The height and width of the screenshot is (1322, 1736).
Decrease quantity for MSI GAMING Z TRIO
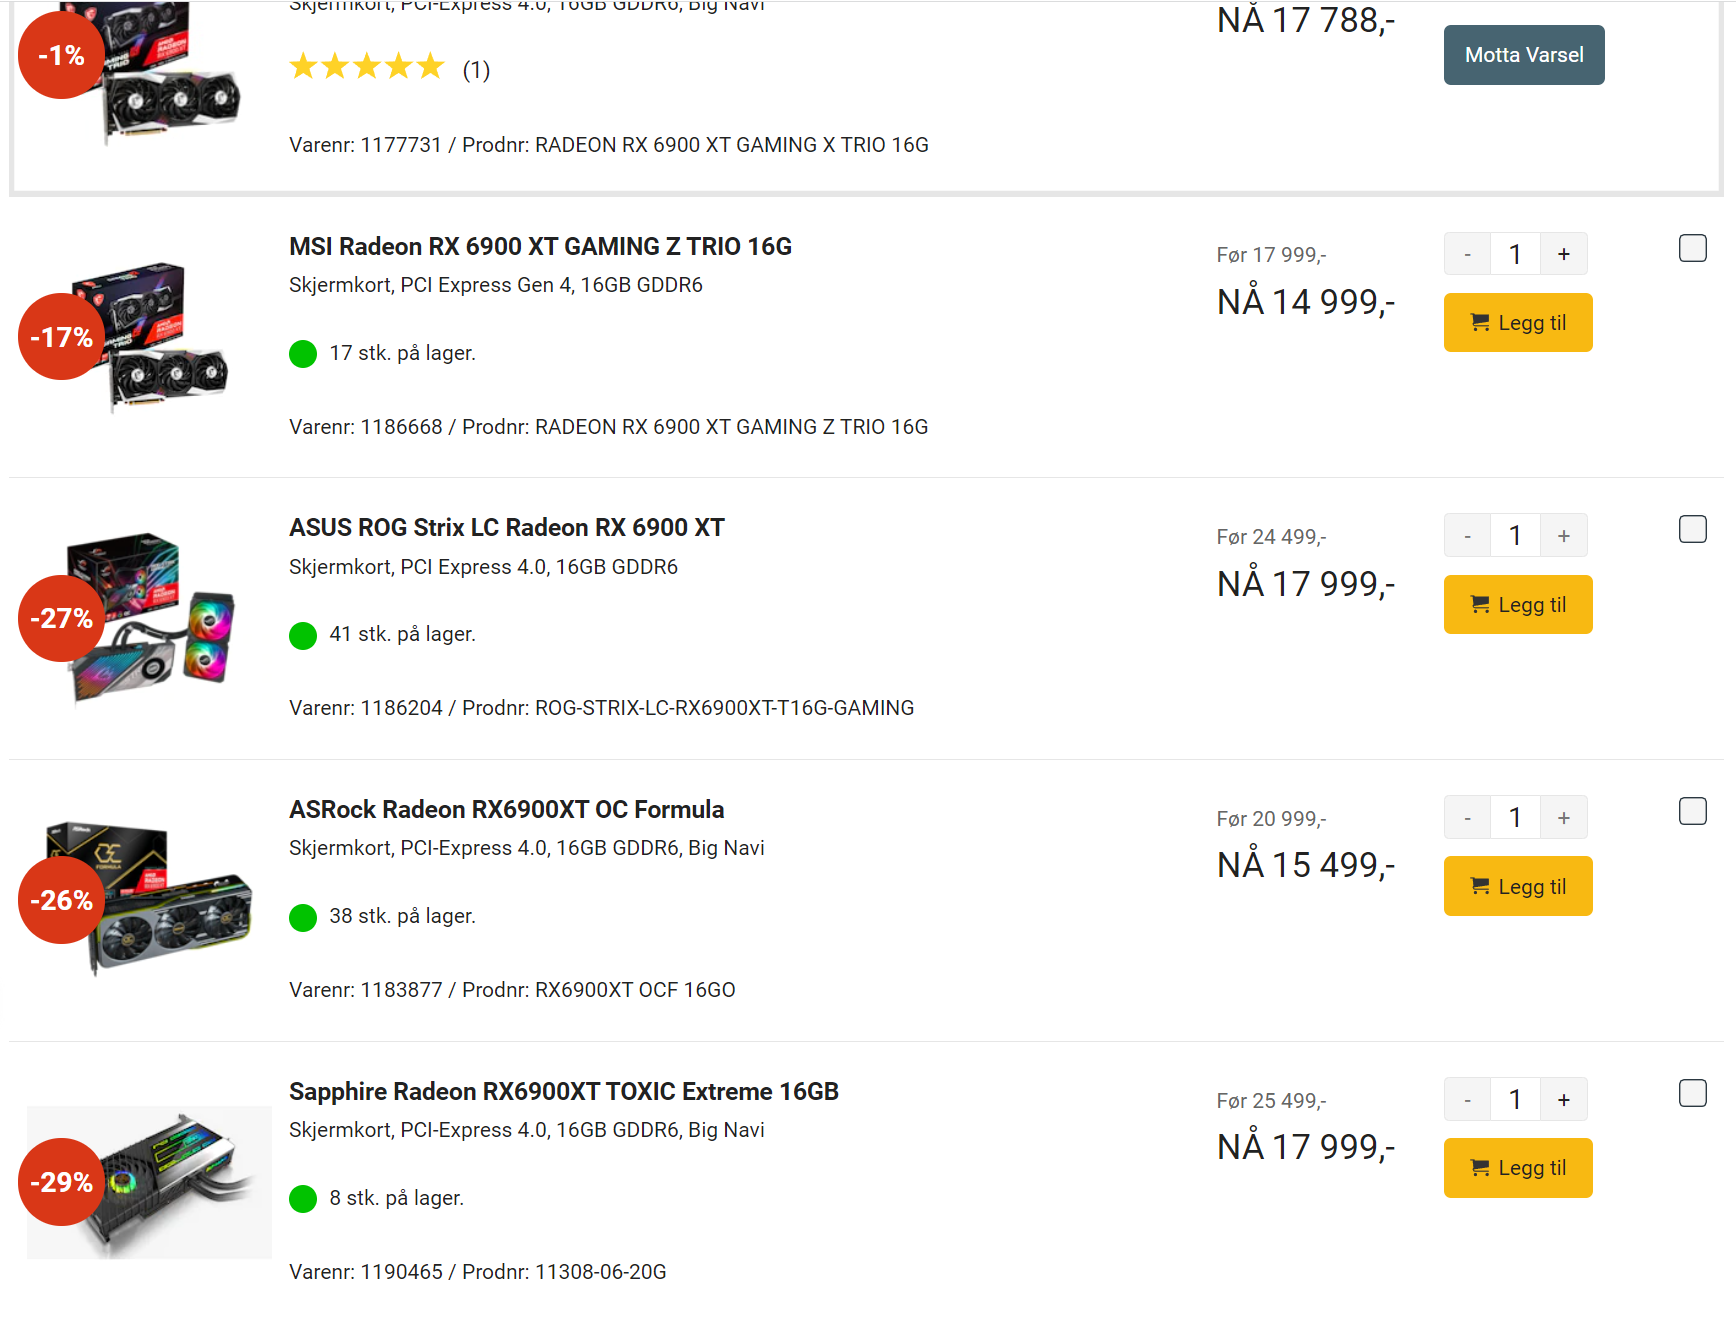(1467, 254)
